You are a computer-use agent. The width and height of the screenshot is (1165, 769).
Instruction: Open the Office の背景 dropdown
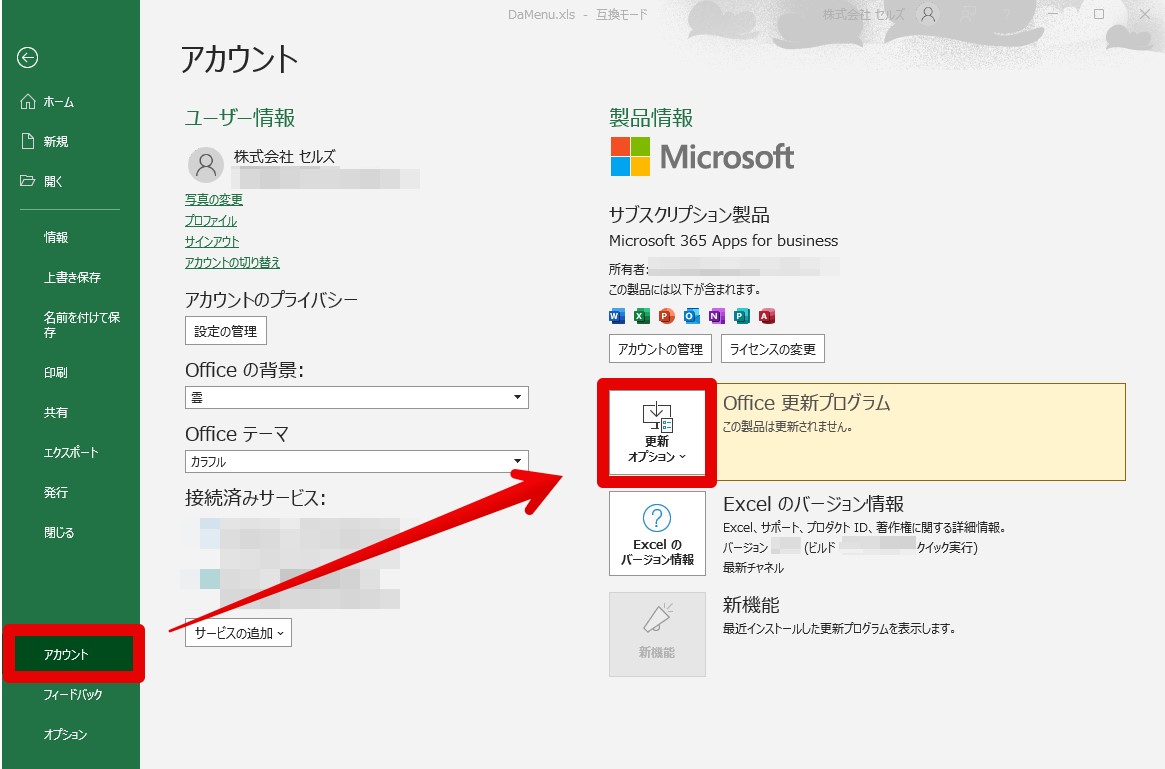pyautogui.click(x=357, y=398)
